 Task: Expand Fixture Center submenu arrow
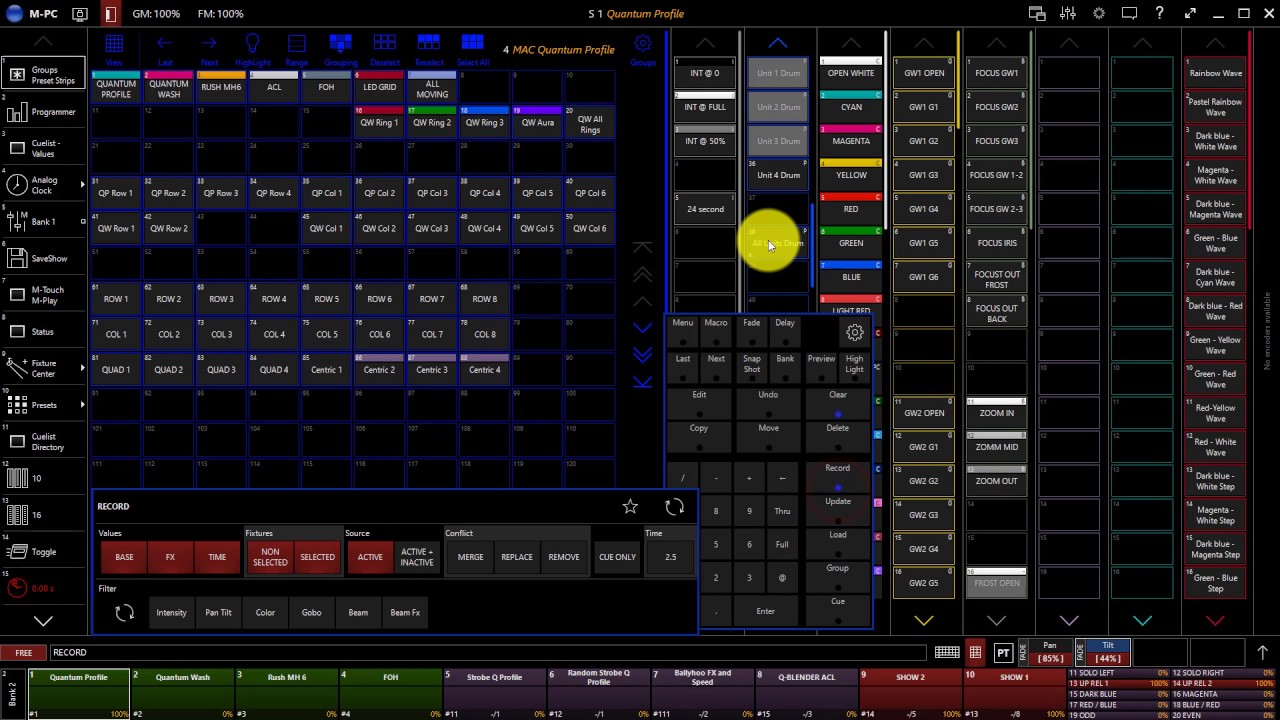pyautogui.click(x=82, y=368)
